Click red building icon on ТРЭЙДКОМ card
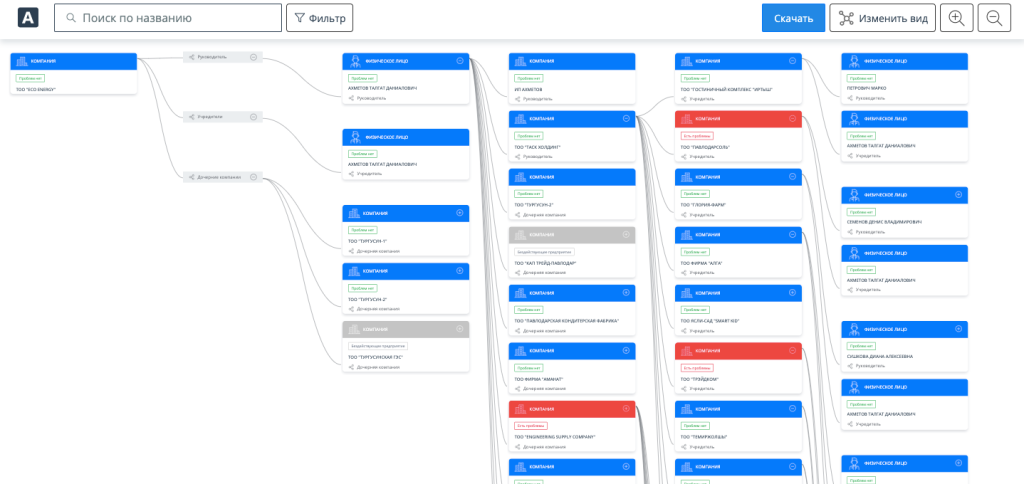The image size is (1024, 484). click(688, 350)
